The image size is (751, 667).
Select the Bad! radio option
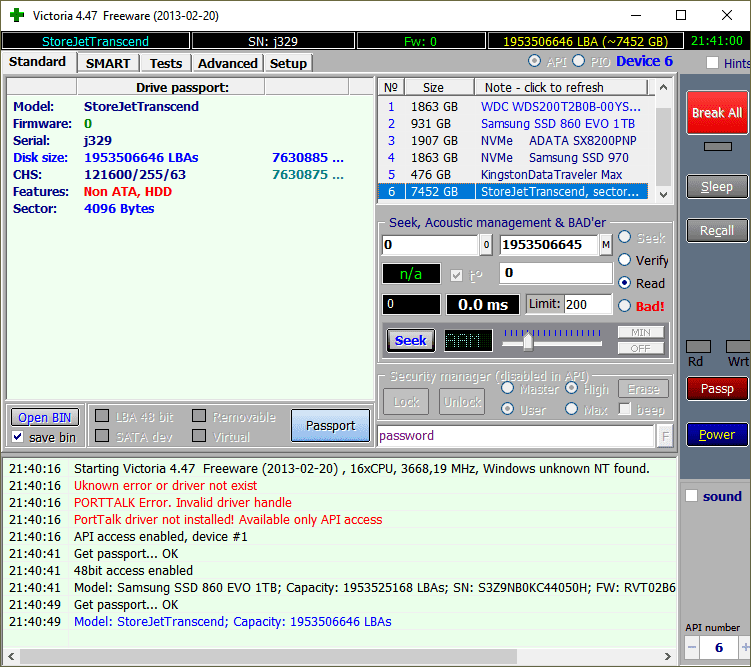[625, 305]
